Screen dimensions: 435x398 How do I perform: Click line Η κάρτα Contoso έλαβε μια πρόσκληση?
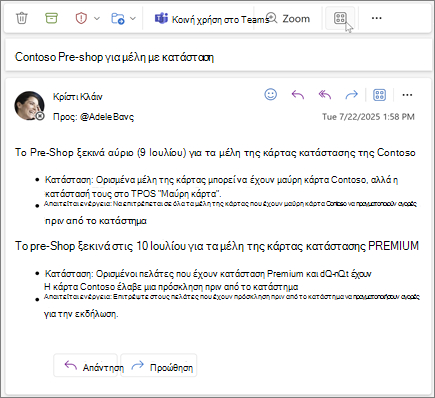pos(171,287)
